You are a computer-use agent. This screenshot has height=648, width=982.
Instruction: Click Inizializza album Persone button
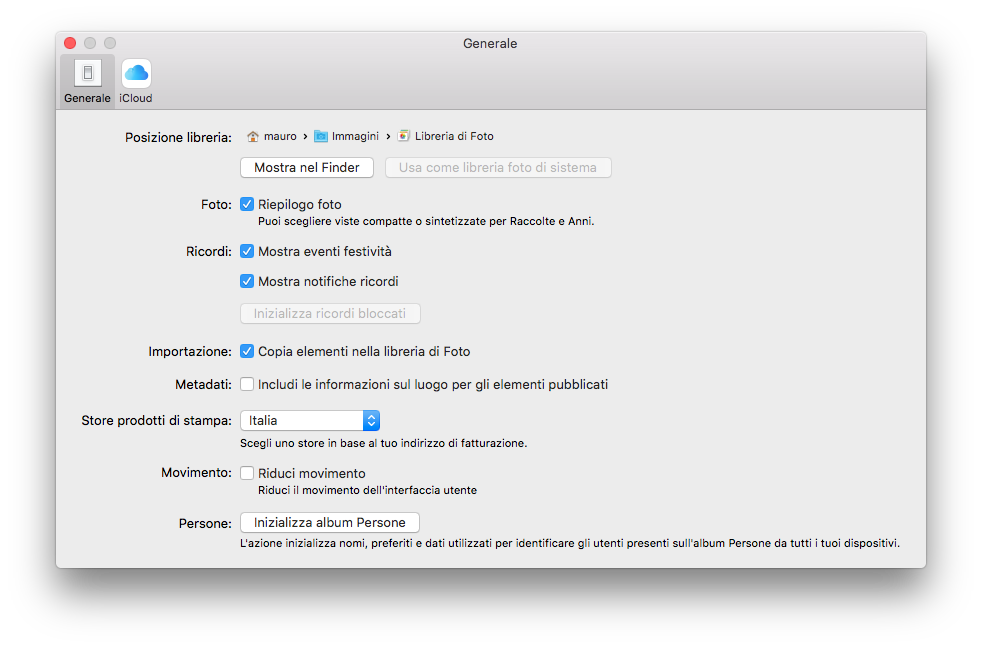click(x=330, y=523)
